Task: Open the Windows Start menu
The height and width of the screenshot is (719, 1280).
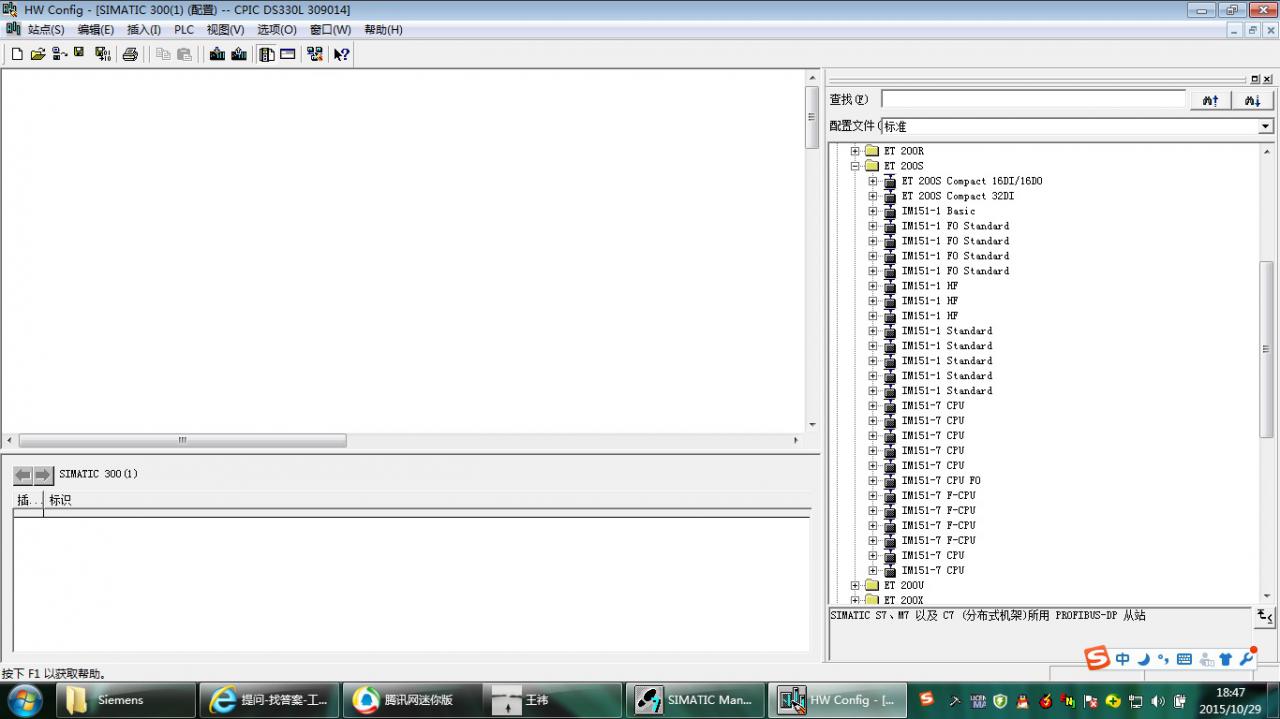Action: click(x=24, y=700)
